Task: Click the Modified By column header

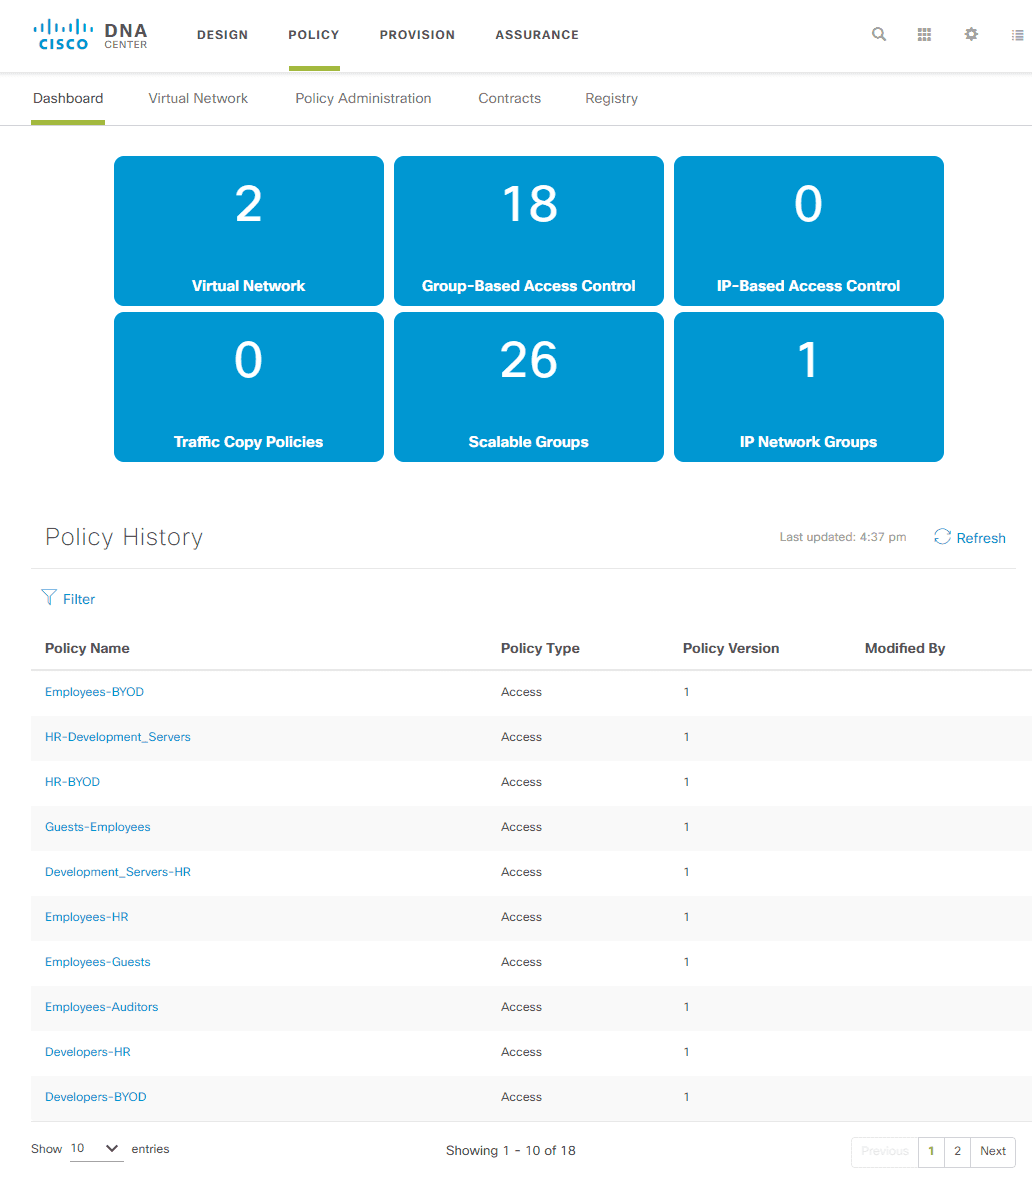Action: 905,648
